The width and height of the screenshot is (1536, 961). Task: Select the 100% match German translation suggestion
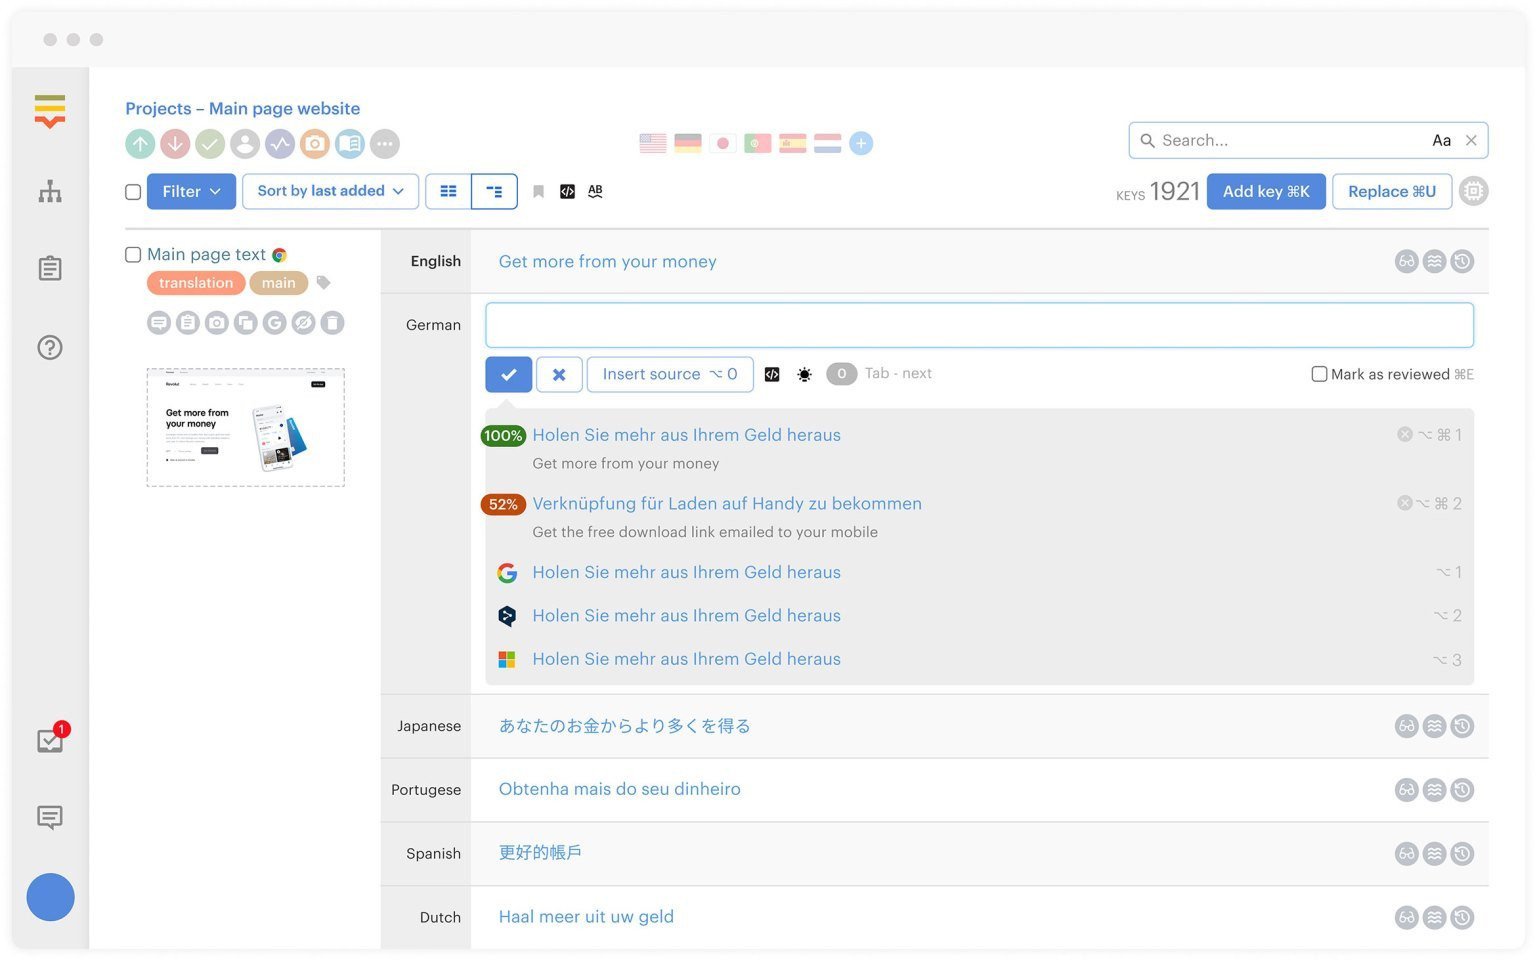pyautogui.click(x=686, y=435)
